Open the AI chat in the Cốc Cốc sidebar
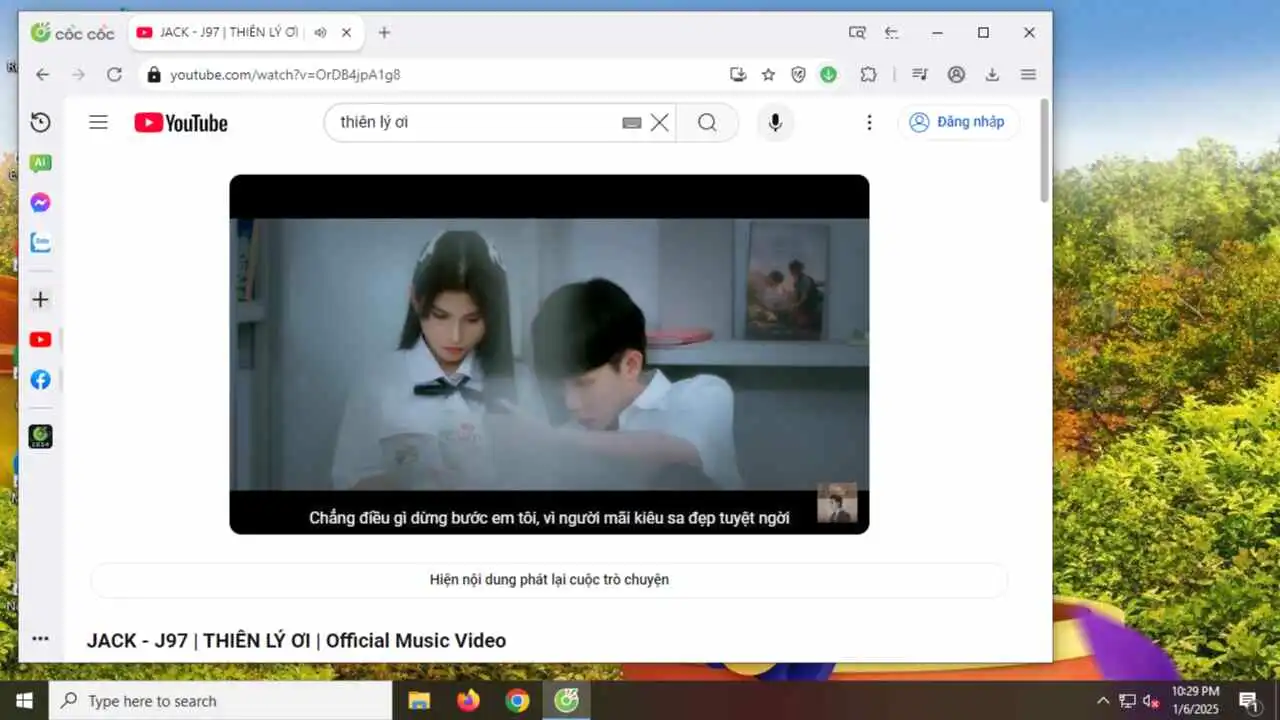 [40, 163]
